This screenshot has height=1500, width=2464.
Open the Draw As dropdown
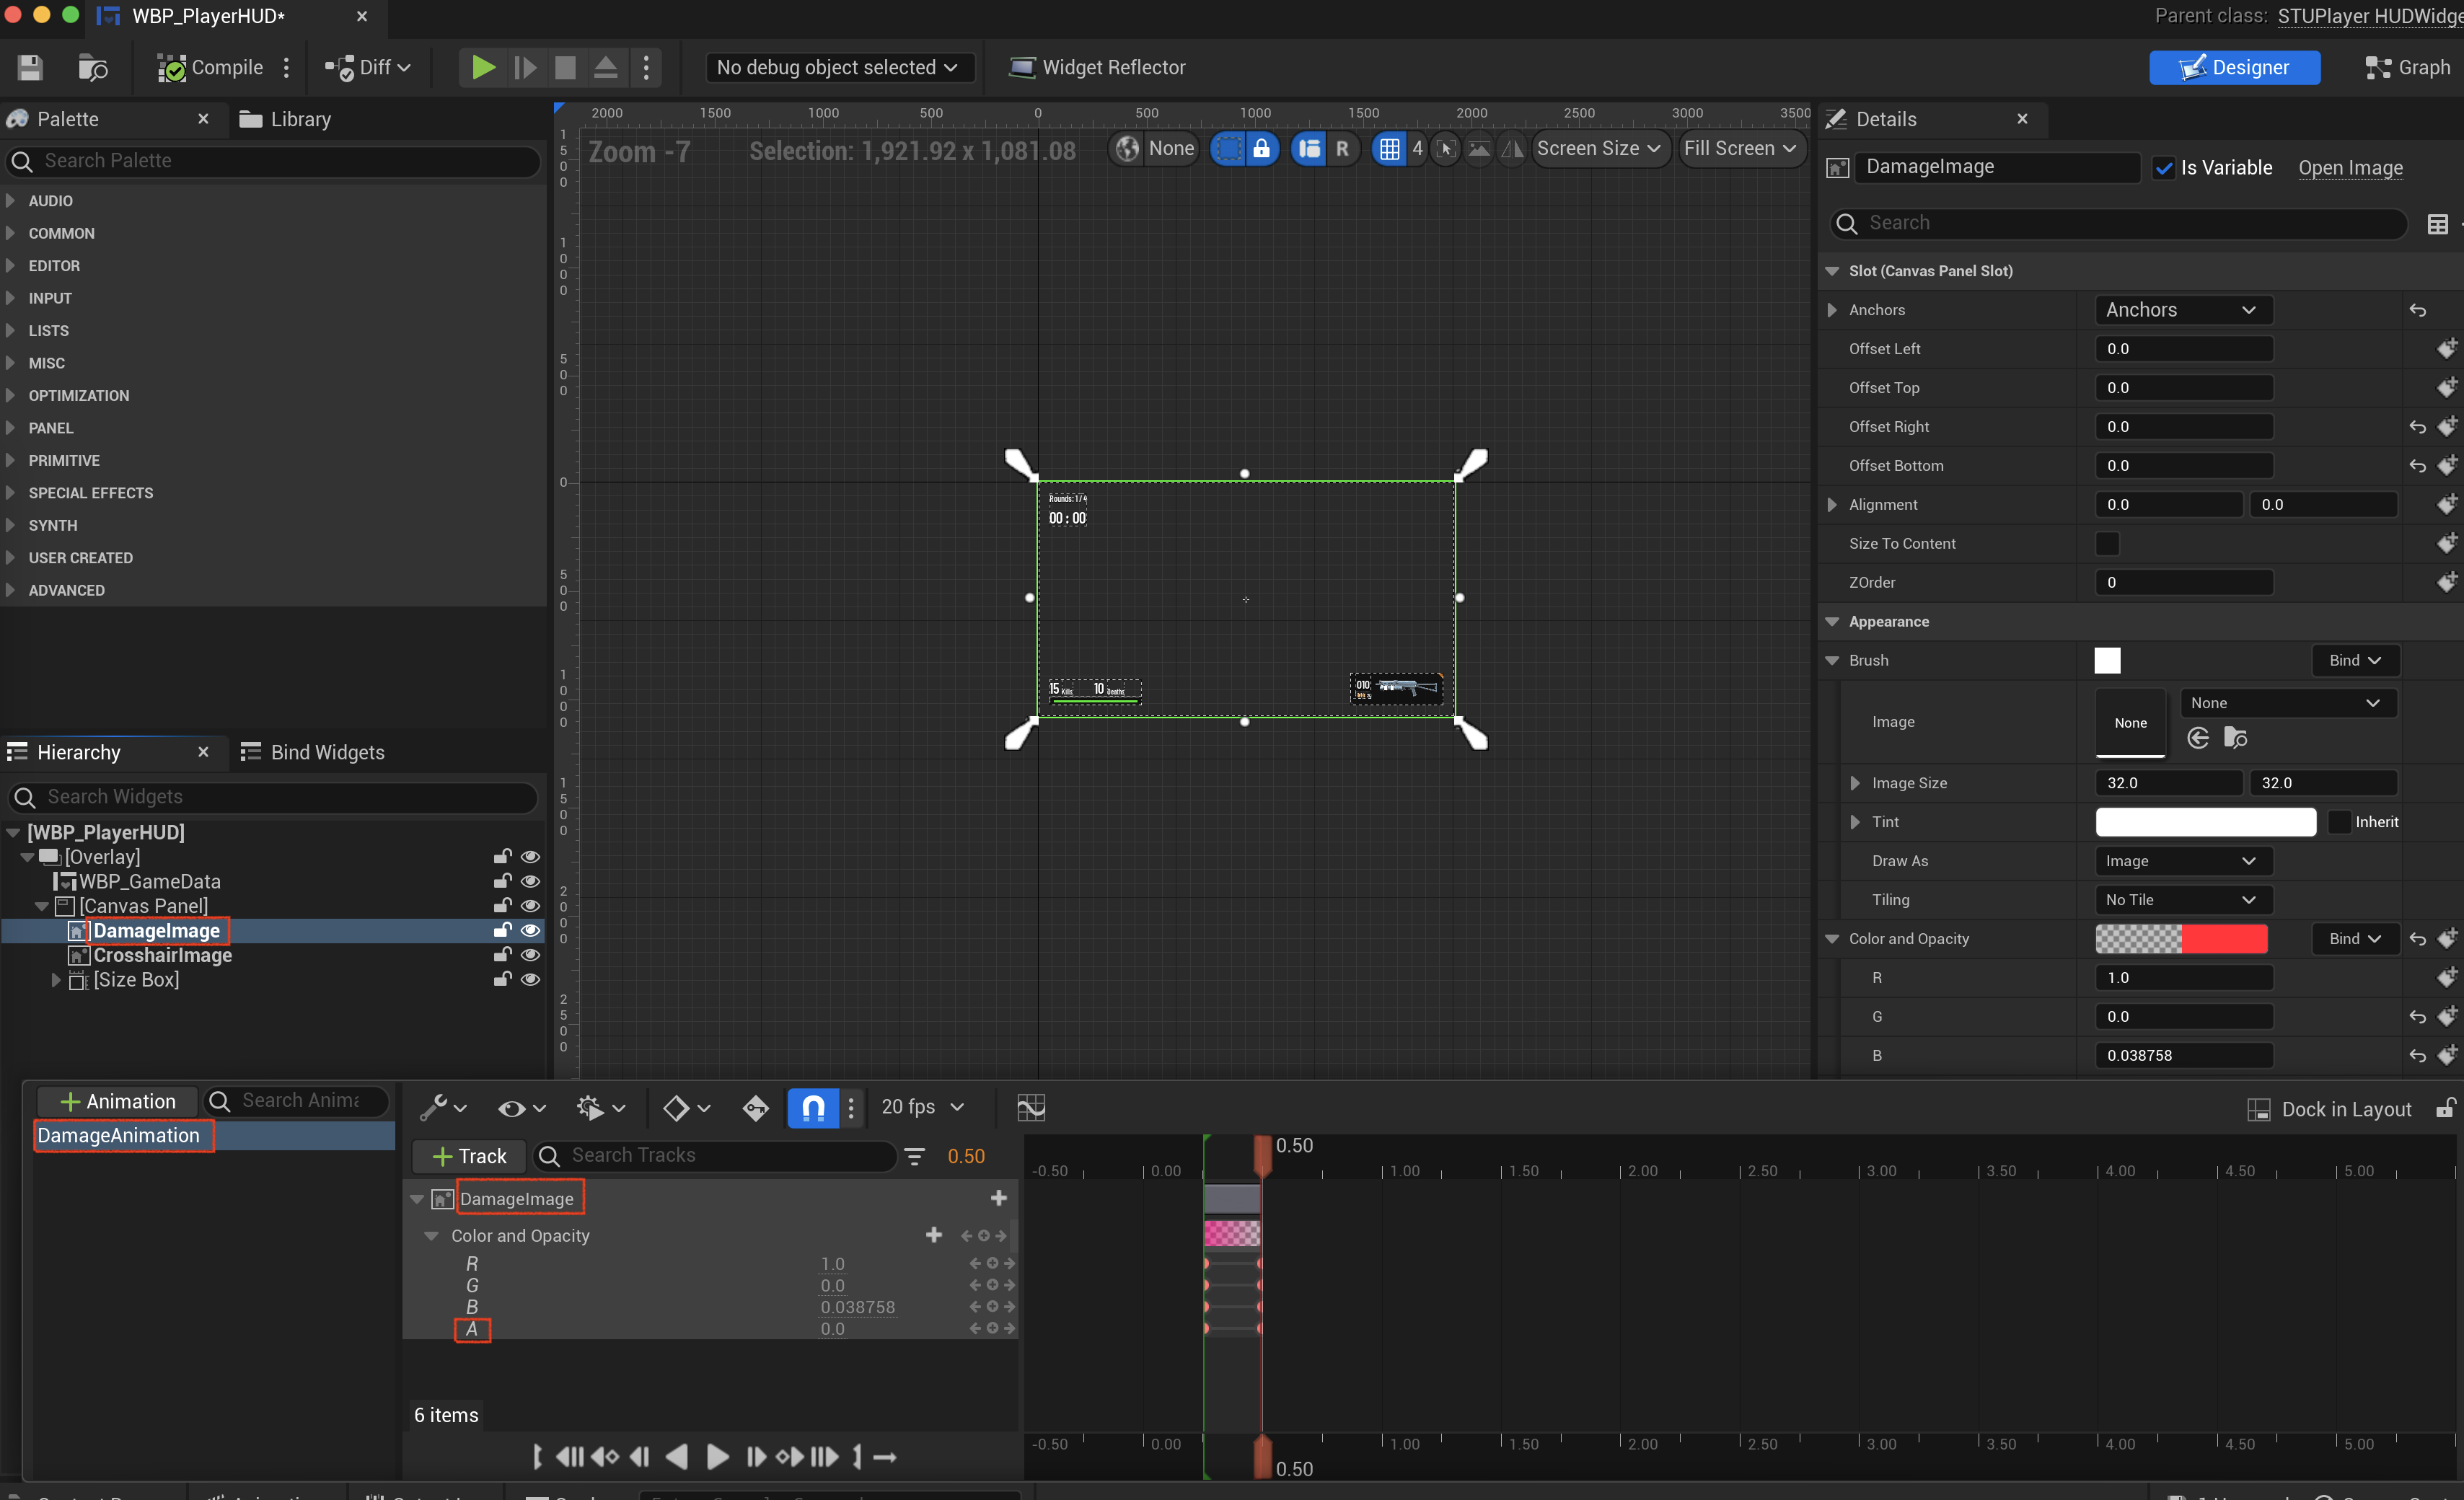[x=2183, y=861]
